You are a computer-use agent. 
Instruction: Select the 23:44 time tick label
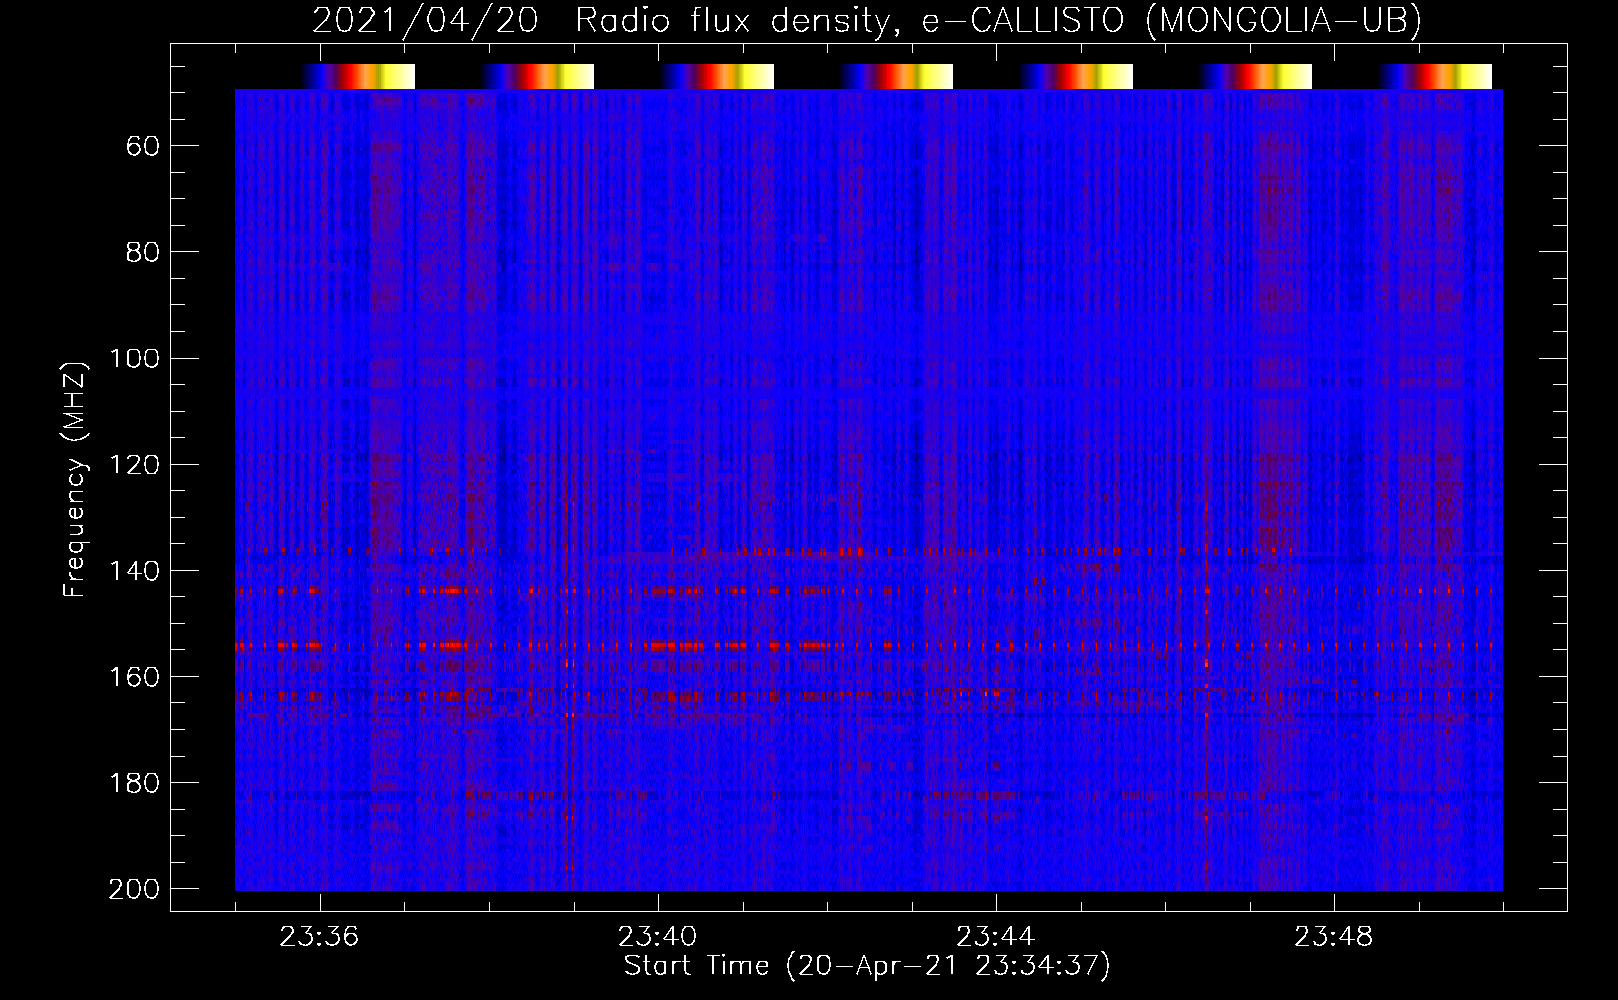995,937
